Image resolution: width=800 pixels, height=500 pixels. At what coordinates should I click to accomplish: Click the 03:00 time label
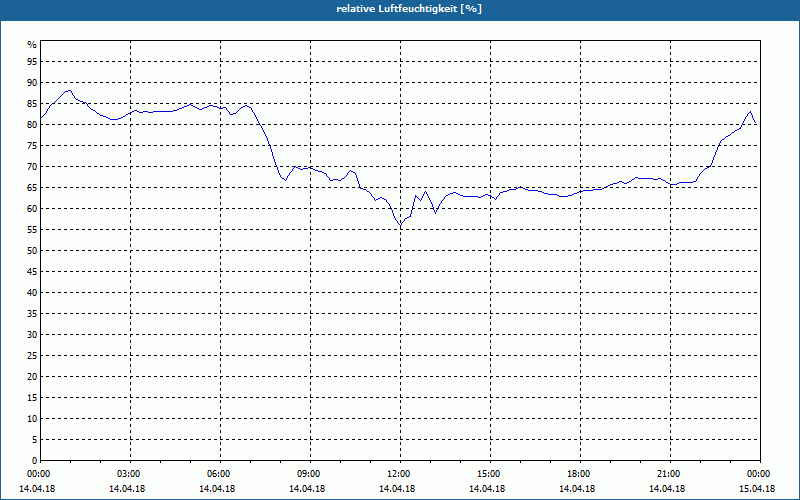130,473
